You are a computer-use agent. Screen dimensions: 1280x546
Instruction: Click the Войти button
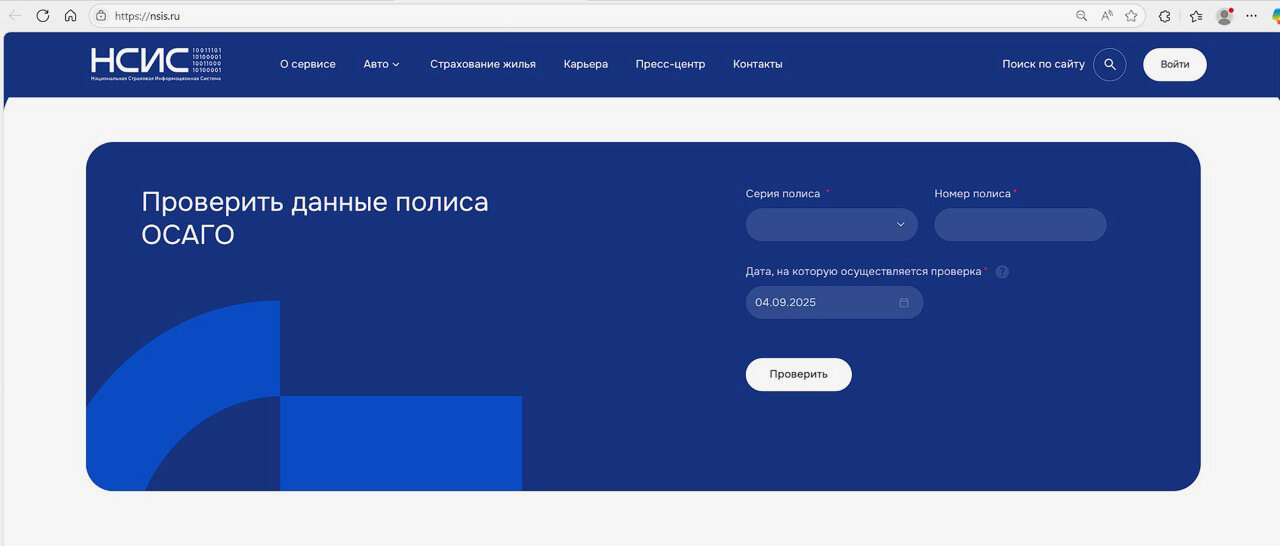(1175, 64)
